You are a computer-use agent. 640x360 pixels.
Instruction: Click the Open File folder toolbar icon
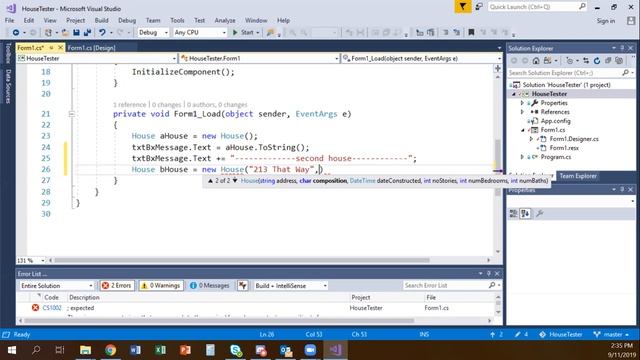(x=65, y=32)
